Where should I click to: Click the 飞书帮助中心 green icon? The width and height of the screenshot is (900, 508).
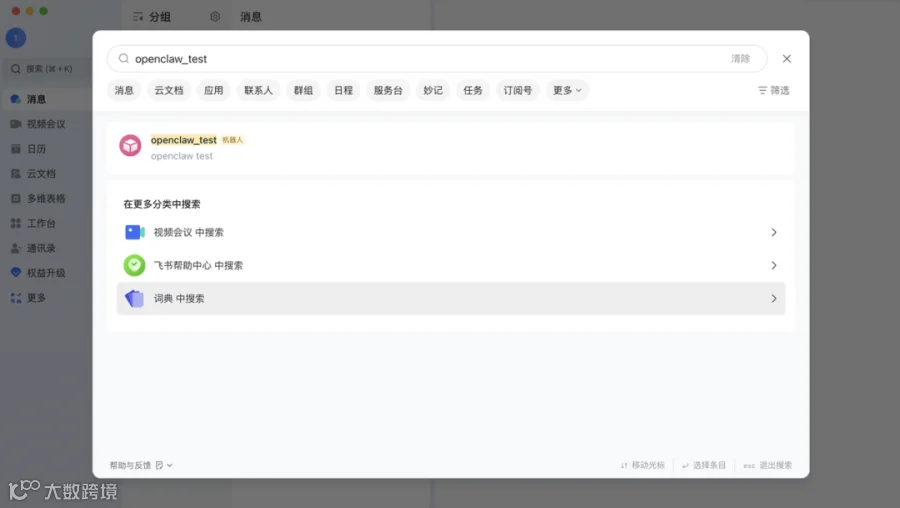tap(134, 265)
